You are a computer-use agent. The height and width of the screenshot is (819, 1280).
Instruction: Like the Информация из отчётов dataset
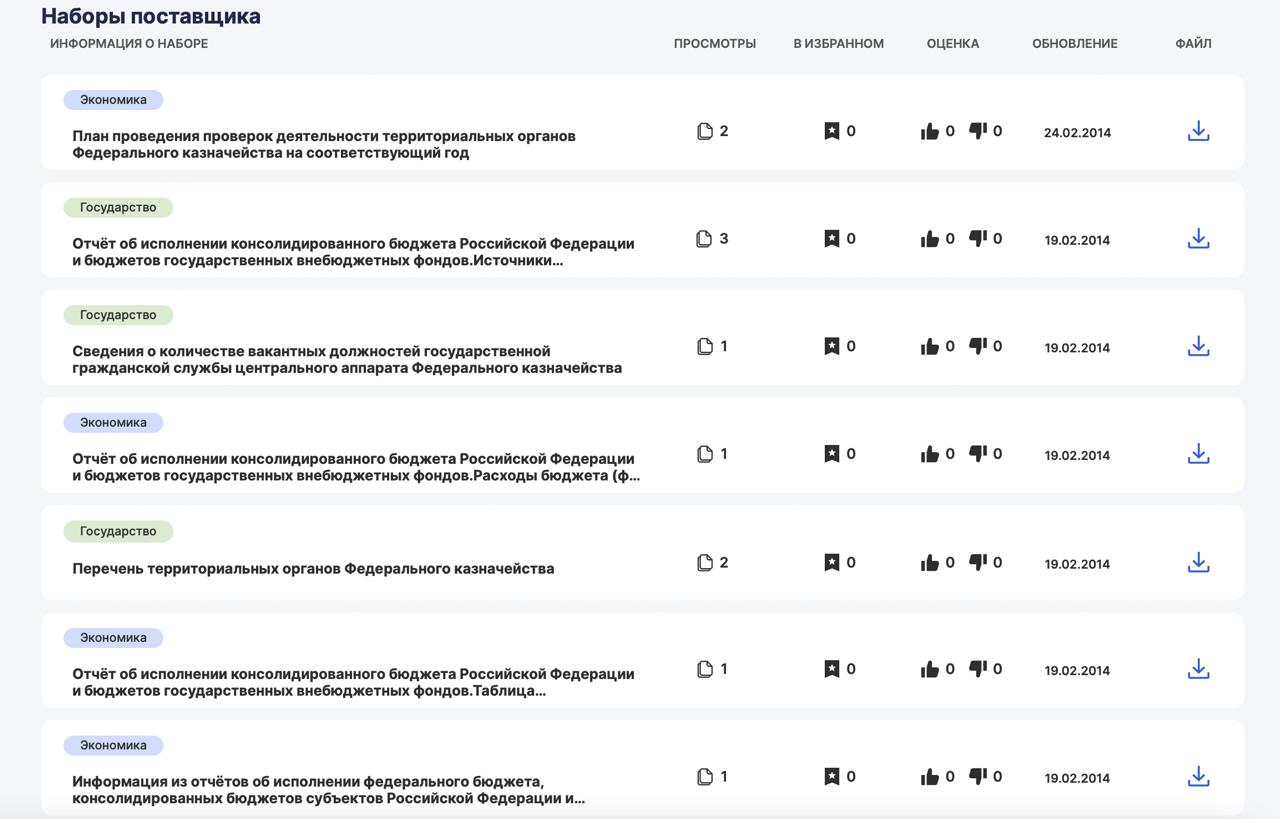(930, 777)
